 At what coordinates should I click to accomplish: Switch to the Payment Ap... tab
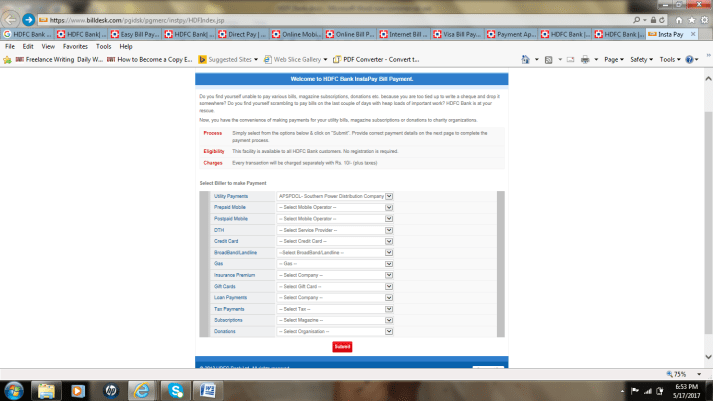tap(511, 34)
